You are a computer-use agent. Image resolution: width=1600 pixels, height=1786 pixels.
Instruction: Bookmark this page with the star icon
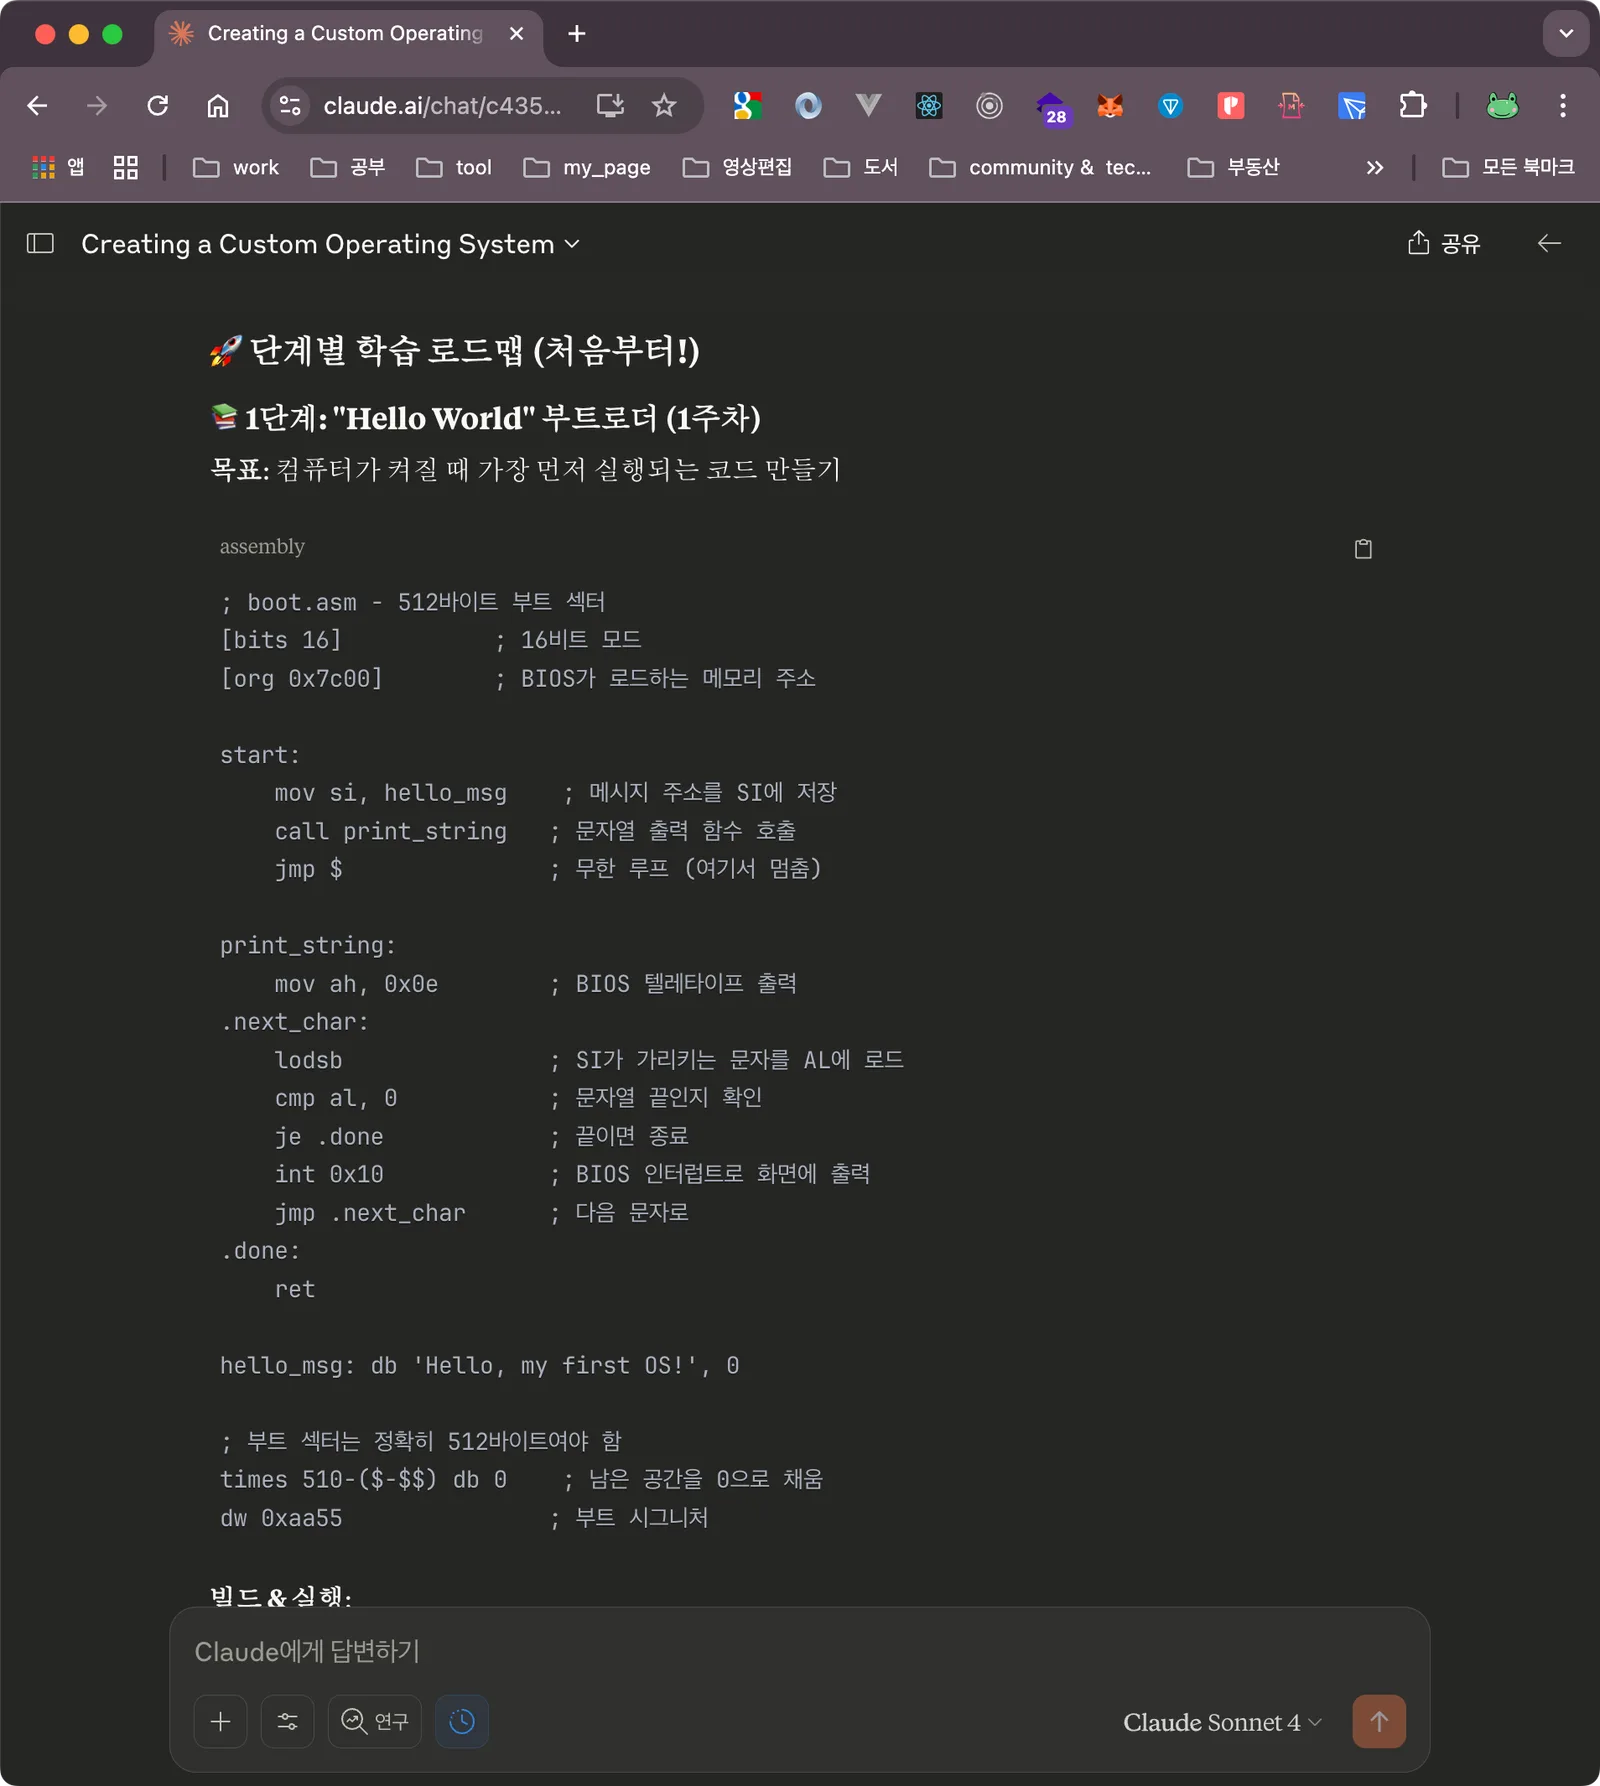coord(664,105)
